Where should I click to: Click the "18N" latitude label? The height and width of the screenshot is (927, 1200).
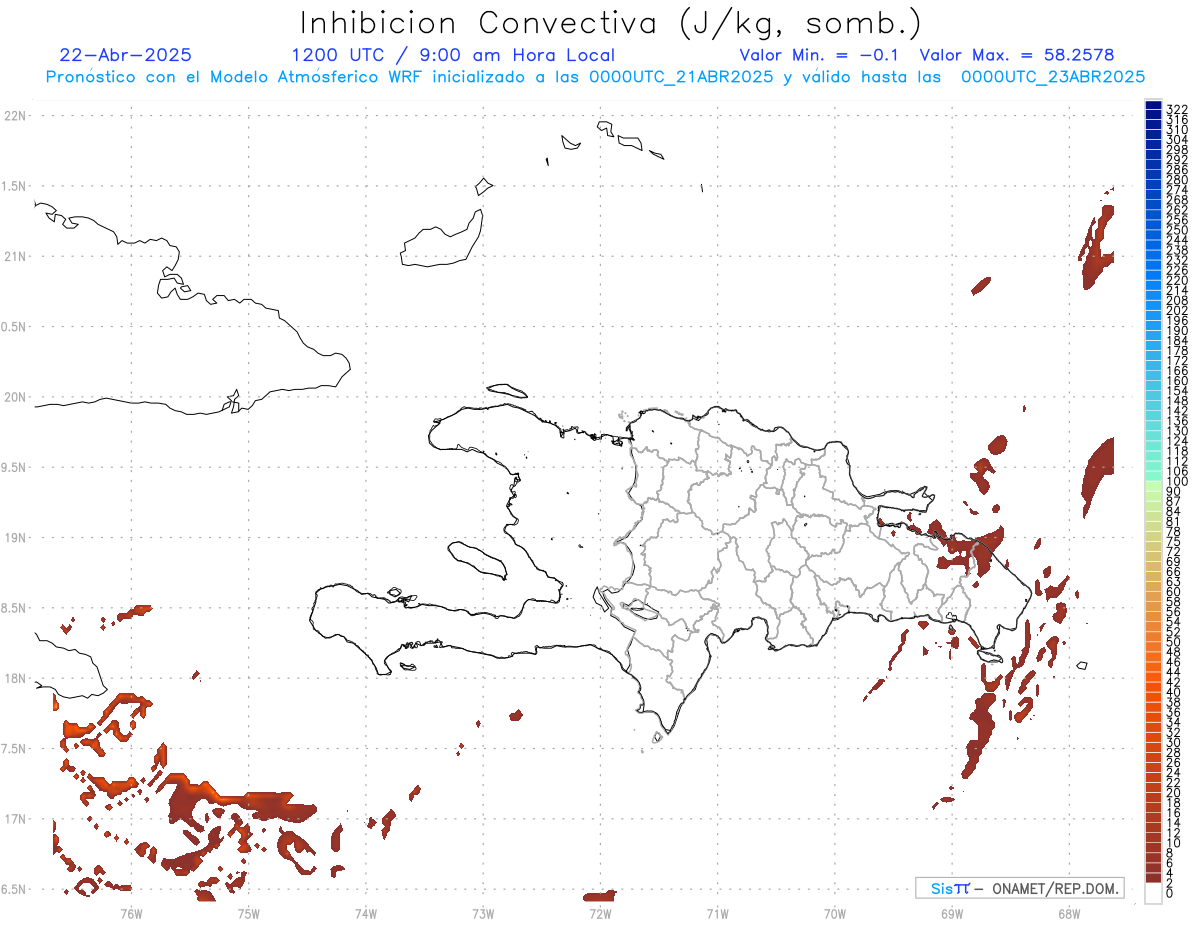[x=14, y=679]
